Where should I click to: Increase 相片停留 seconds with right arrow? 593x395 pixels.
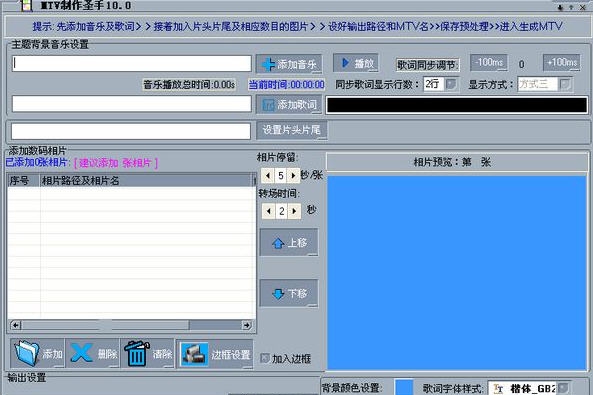293,176
